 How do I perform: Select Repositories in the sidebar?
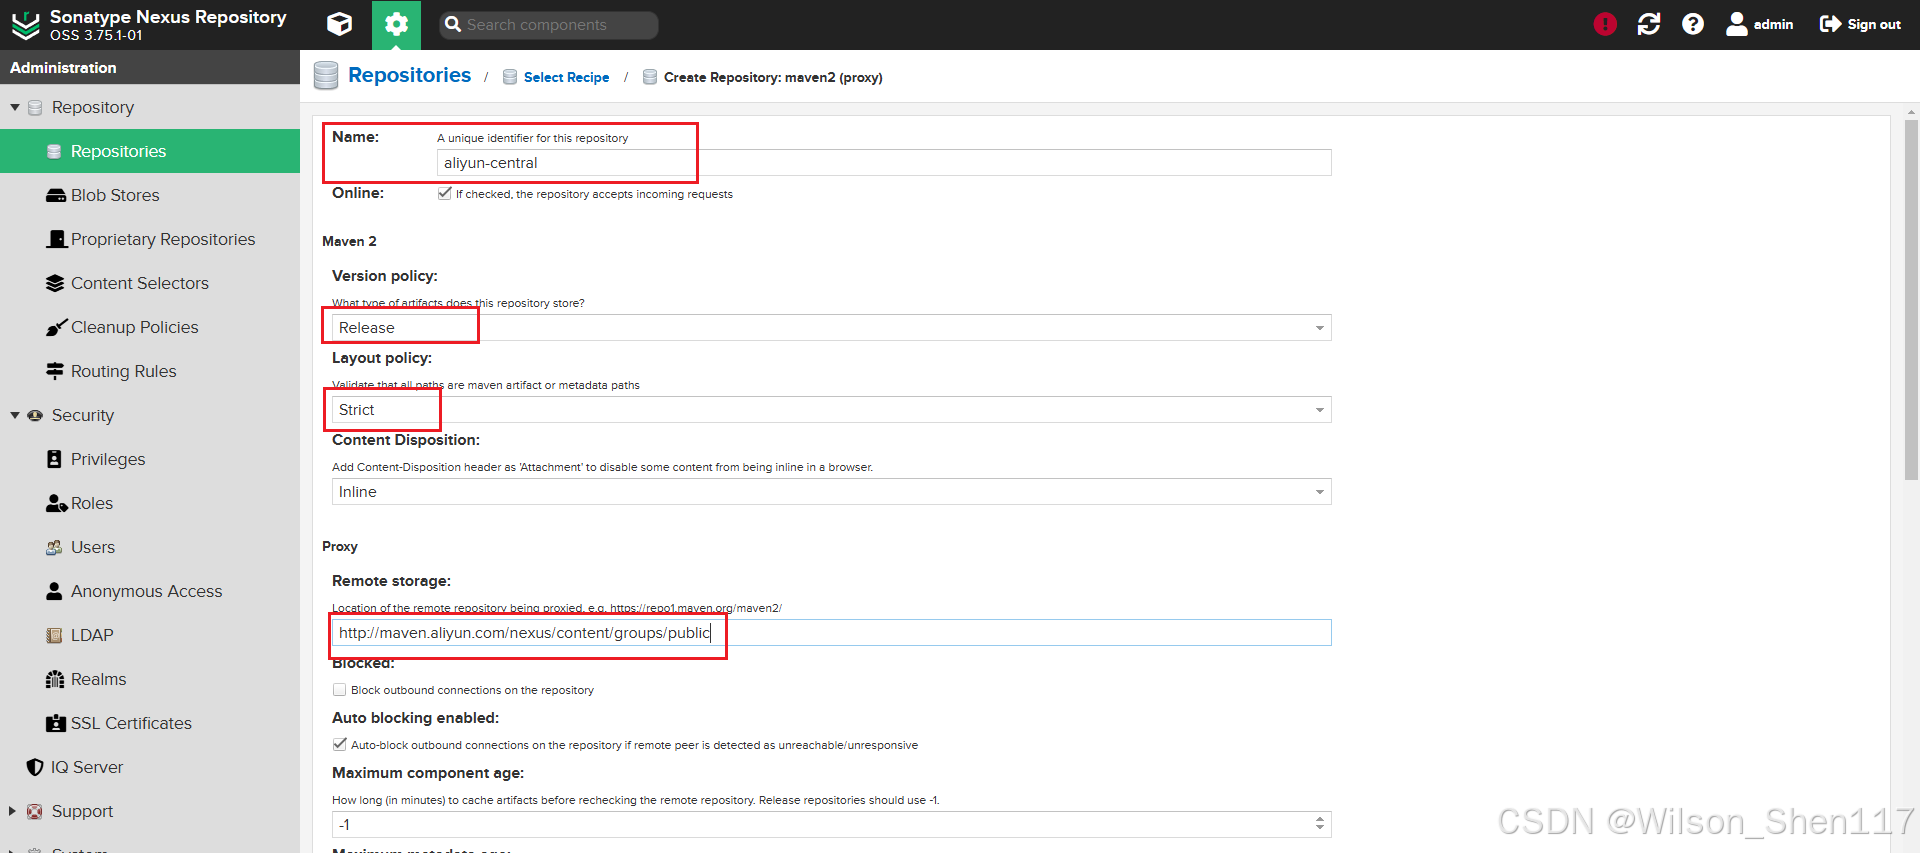tap(150, 151)
